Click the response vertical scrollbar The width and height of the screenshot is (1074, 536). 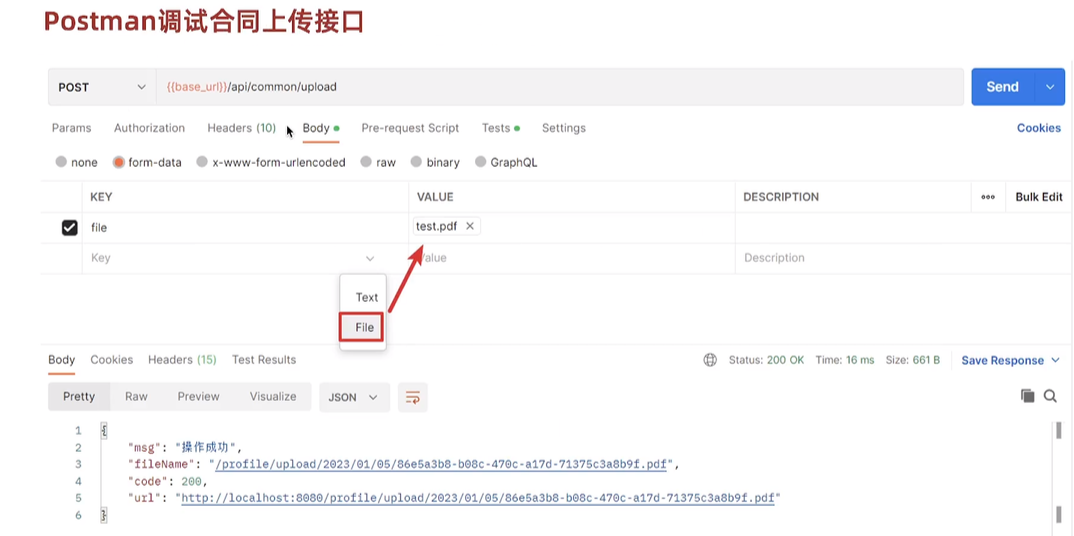1058,472
